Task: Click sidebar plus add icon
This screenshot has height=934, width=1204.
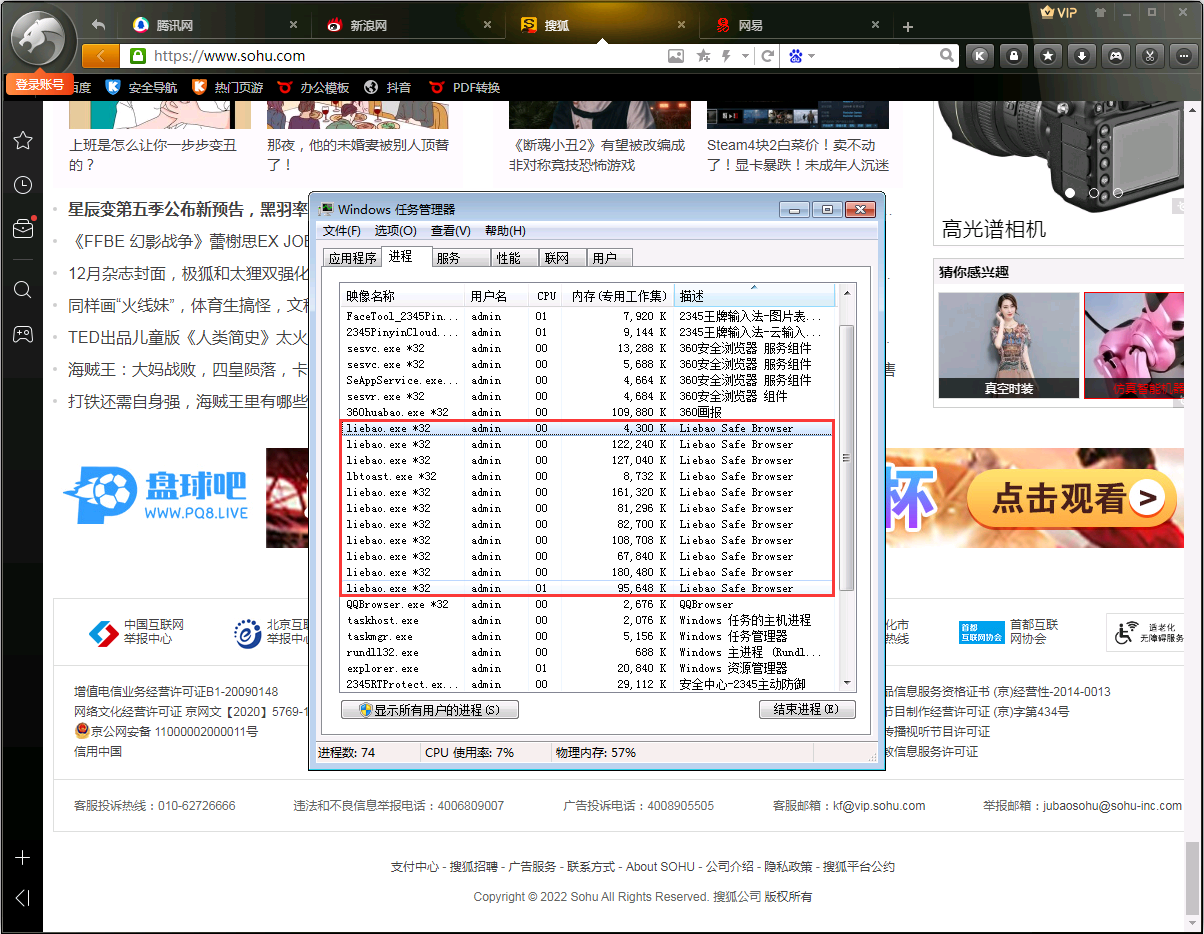Action: (x=22, y=858)
